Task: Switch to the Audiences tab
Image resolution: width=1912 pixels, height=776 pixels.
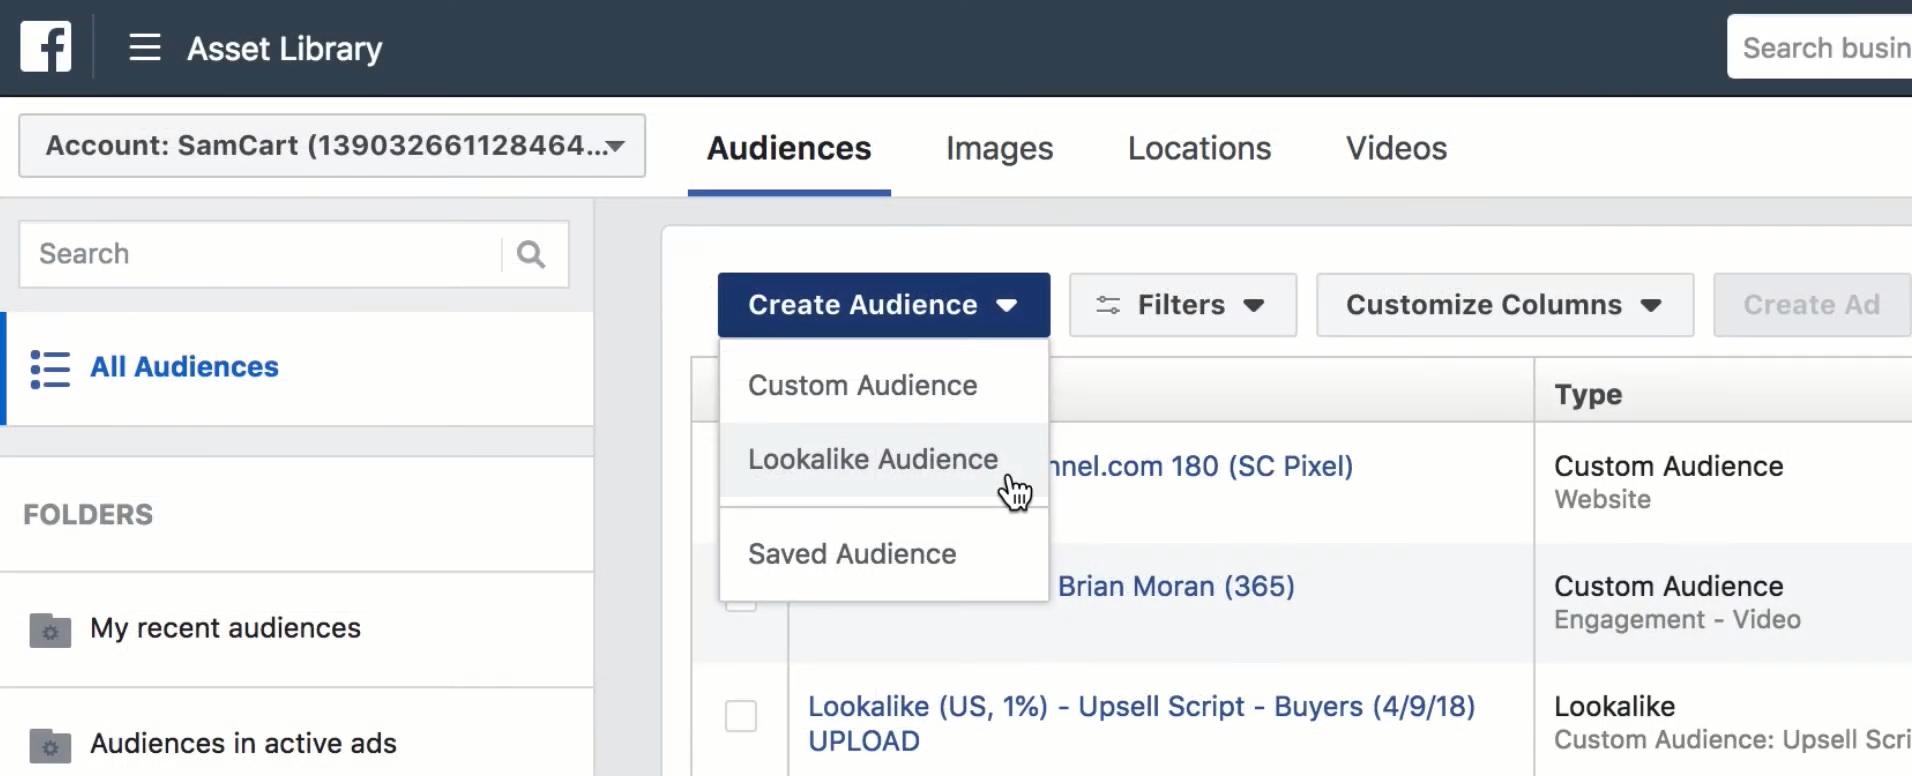Action: 789,148
